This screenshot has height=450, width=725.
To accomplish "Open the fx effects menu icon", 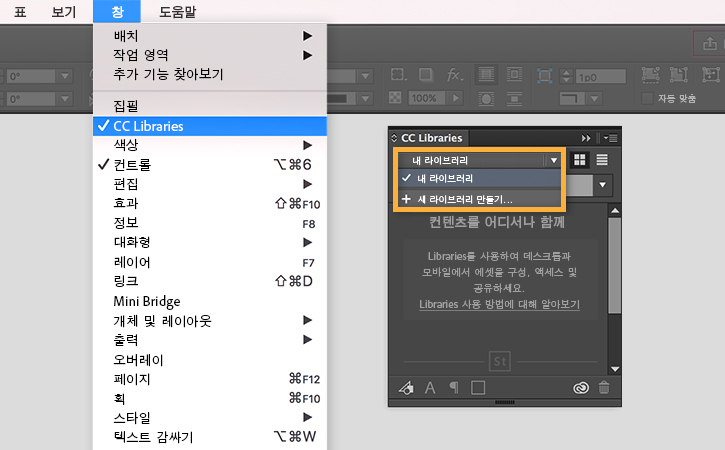I will (455, 74).
